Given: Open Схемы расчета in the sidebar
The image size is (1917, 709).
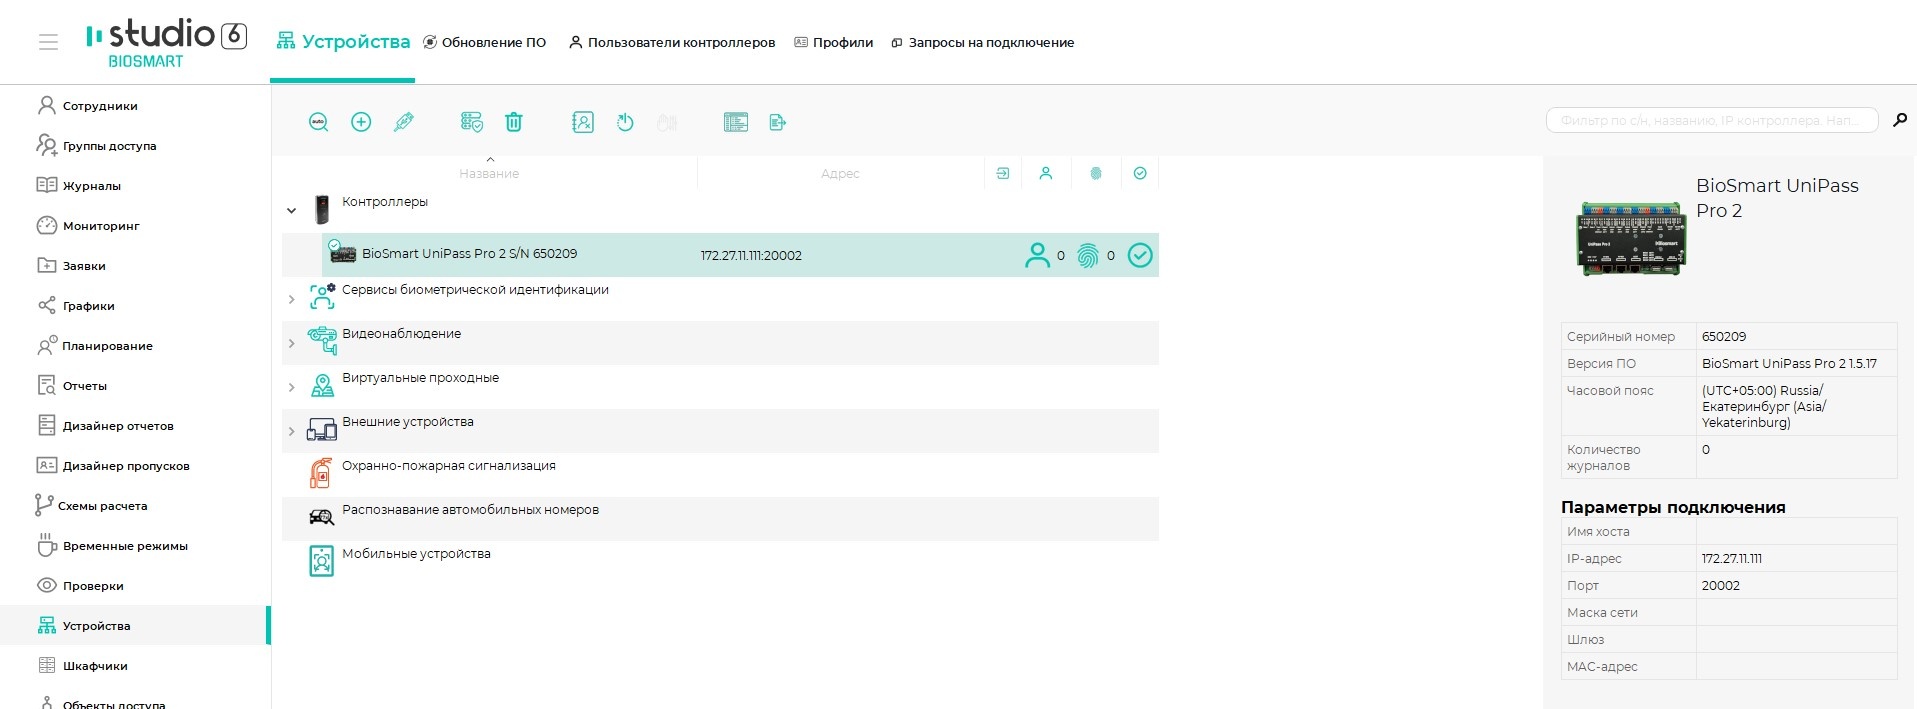Looking at the screenshot, I should [x=135, y=505].
